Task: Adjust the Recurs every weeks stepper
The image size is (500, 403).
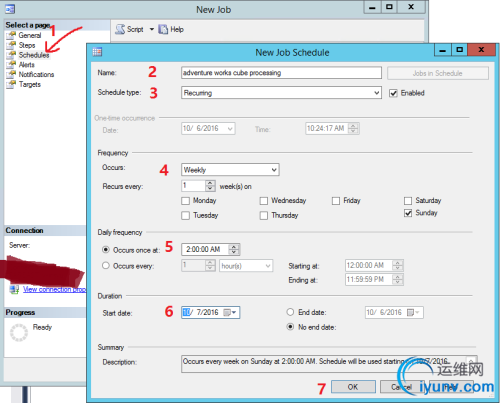Action: pos(210,186)
